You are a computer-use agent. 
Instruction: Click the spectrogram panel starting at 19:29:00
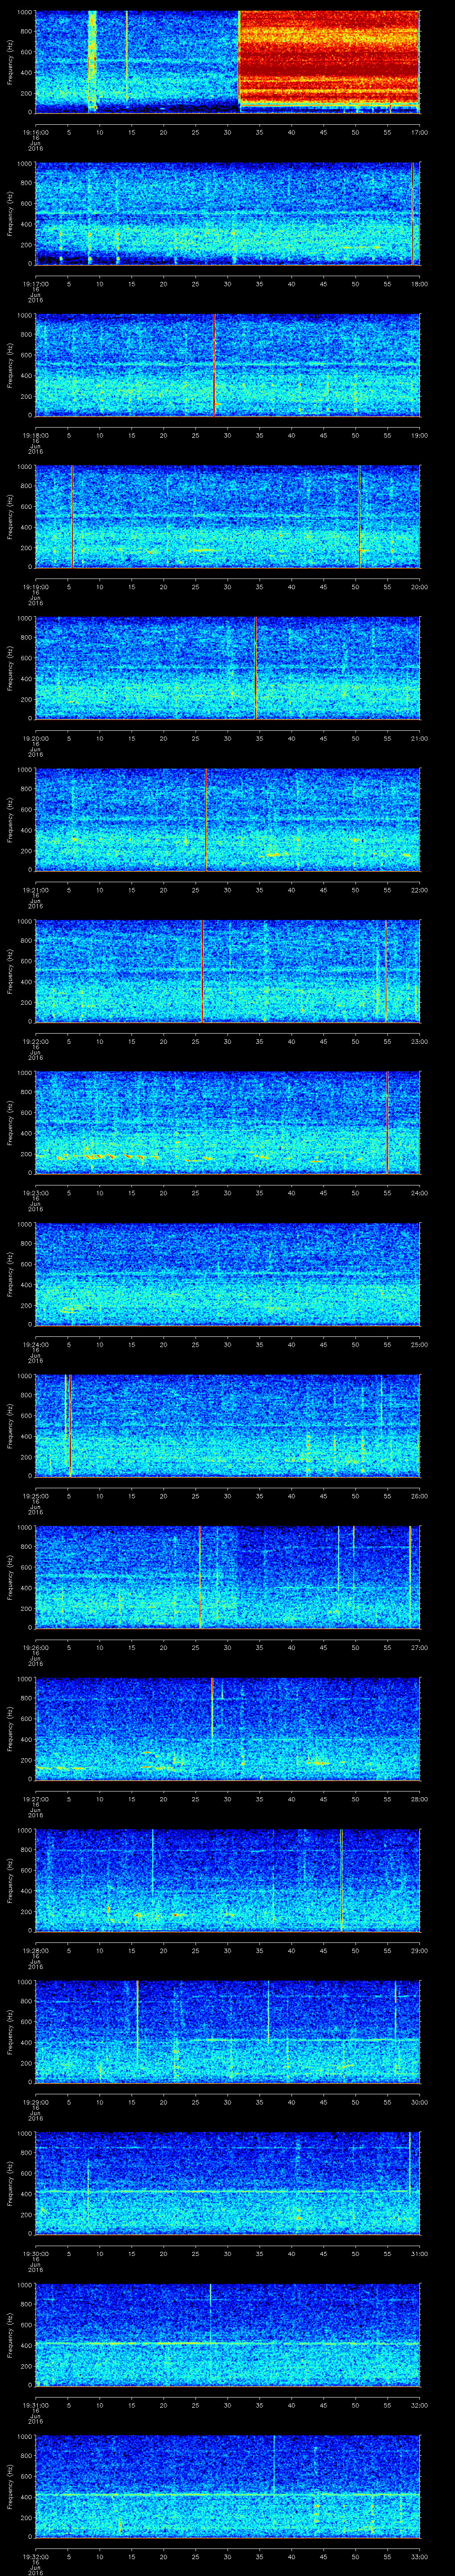227,2032
